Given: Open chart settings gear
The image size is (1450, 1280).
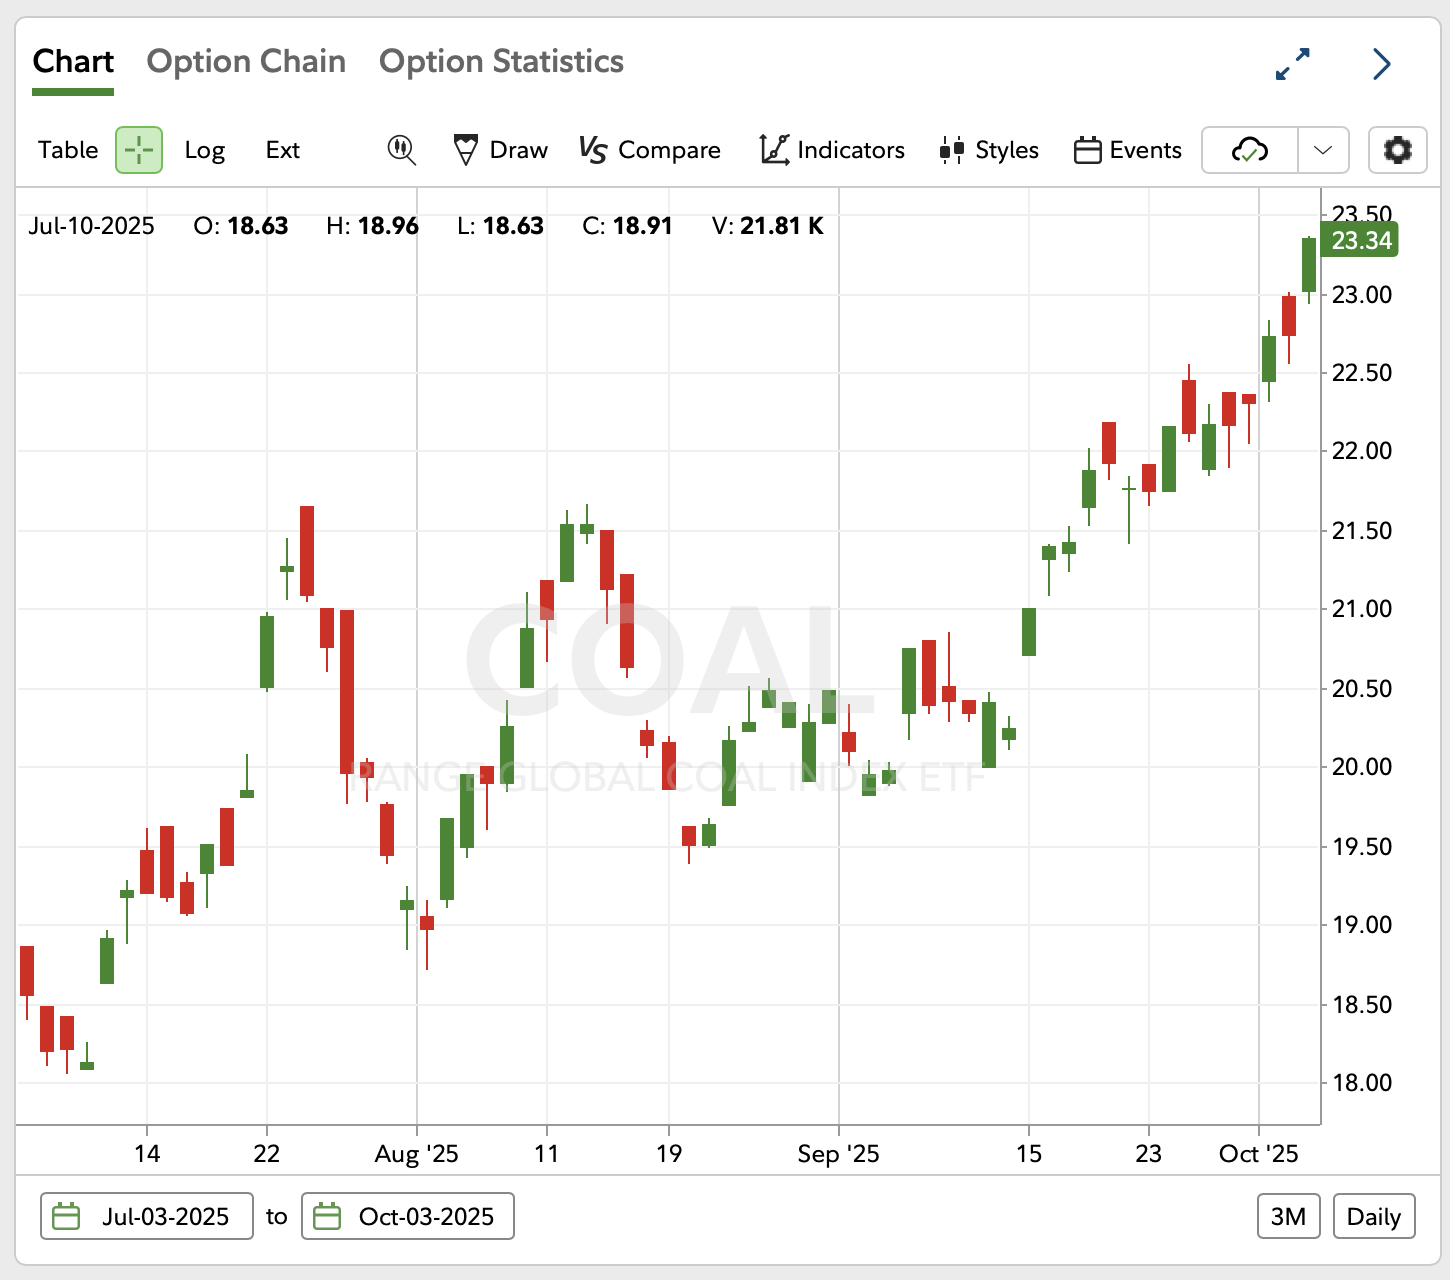Looking at the screenshot, I should pos(1397,150).
